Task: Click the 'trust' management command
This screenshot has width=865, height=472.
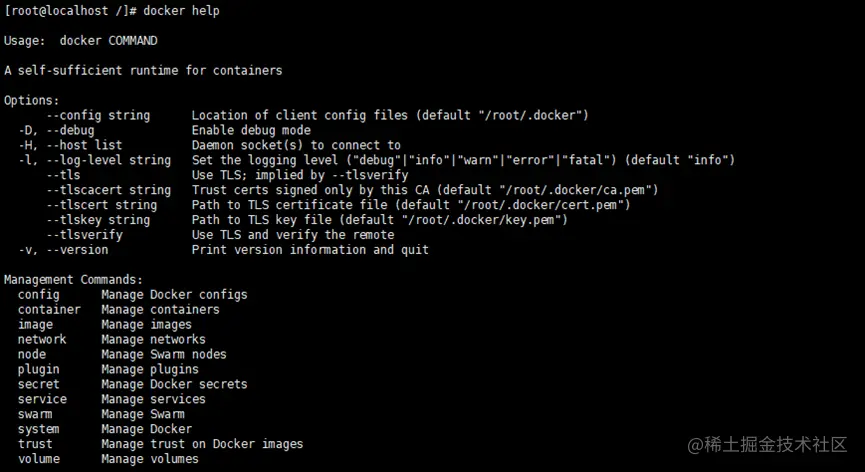Action: [35, 444]
